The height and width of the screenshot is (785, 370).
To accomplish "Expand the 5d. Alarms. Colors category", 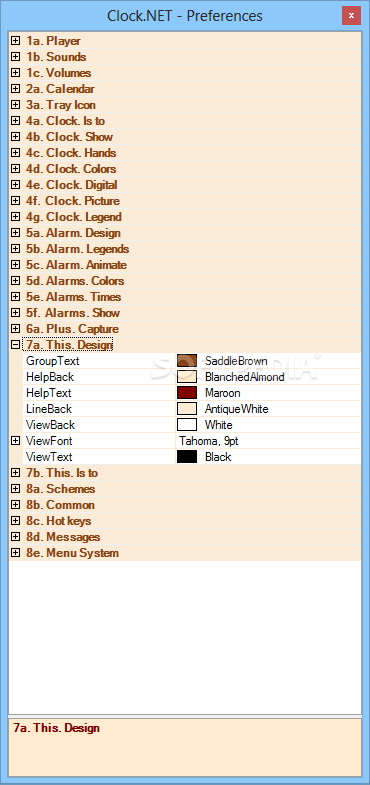I will click(16, 281).
